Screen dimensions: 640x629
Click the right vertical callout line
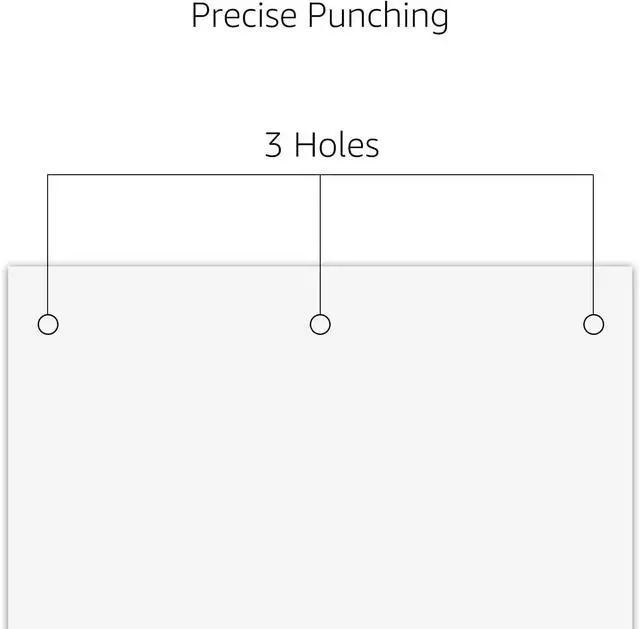(x=593, y=245)
